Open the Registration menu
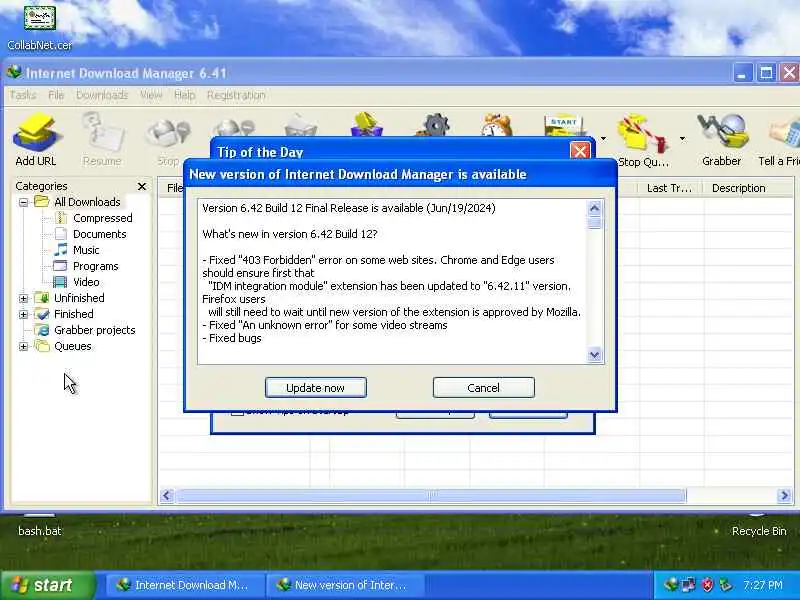This screenshot has width=800, height=600. point(236,95)
